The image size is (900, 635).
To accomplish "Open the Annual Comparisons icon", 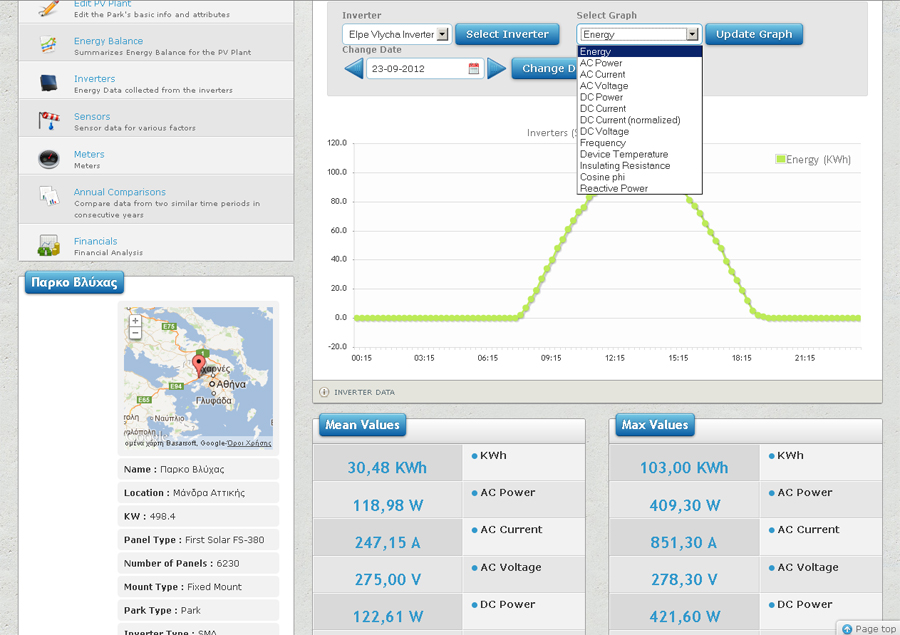I will 48,197.
